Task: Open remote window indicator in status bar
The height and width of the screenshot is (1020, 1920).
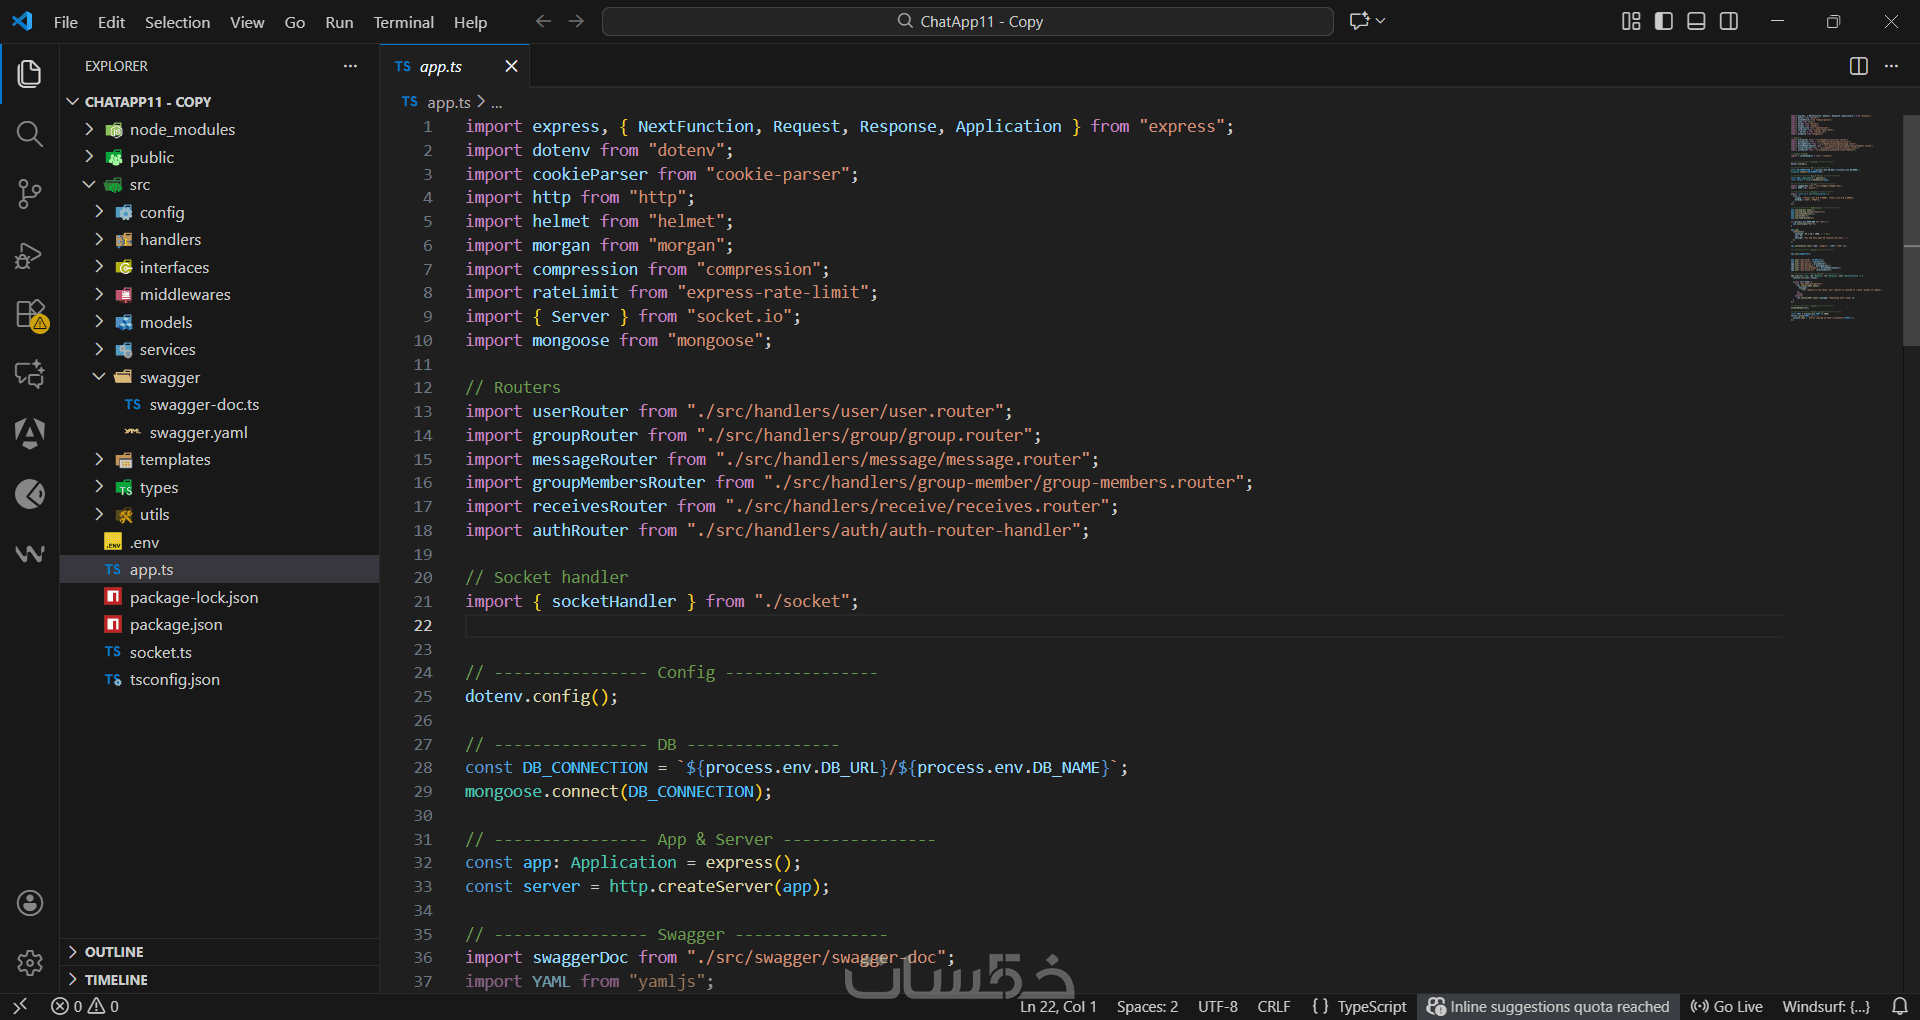Action: 20,1006
